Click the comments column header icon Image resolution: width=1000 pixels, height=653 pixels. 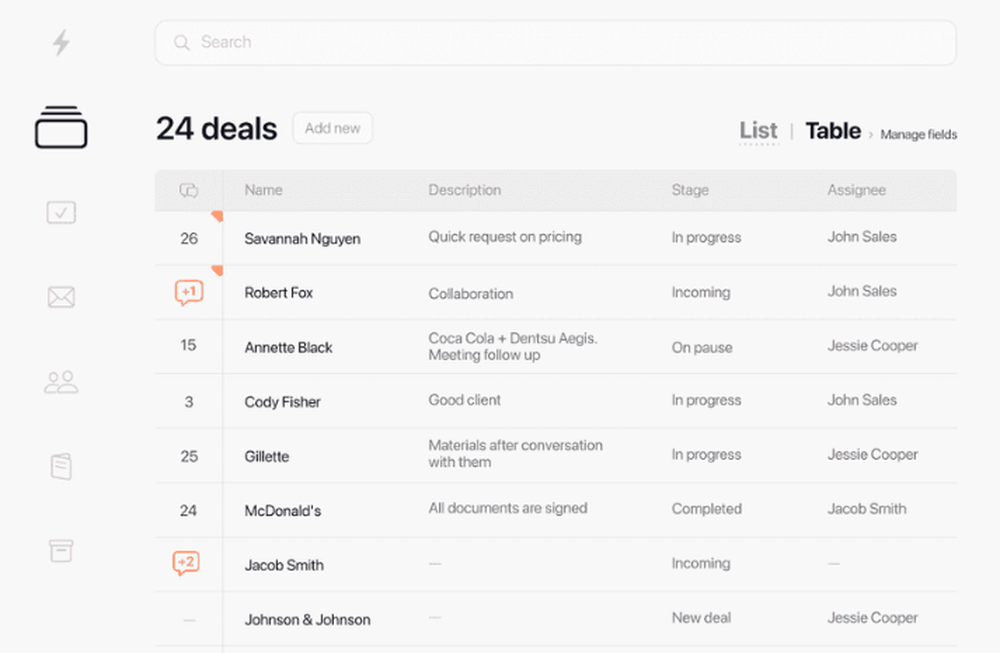pos(189,190)
